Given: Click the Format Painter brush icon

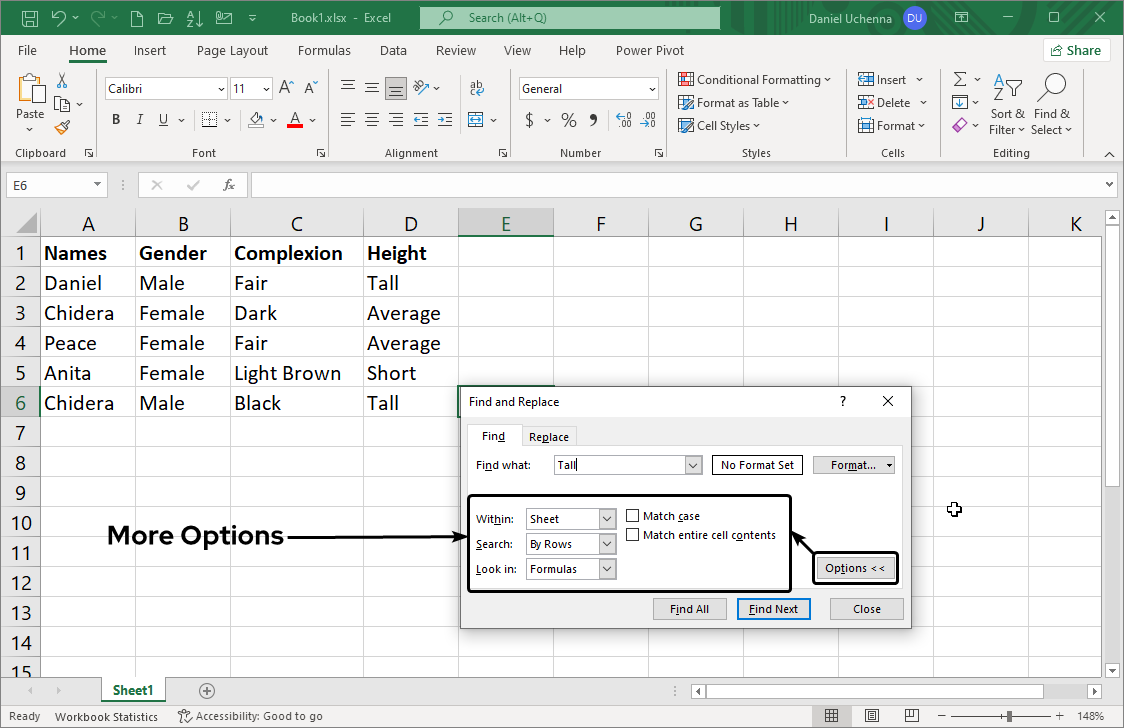Looking at the screenshot, I should pyautogui.click(x=62, y=128).
